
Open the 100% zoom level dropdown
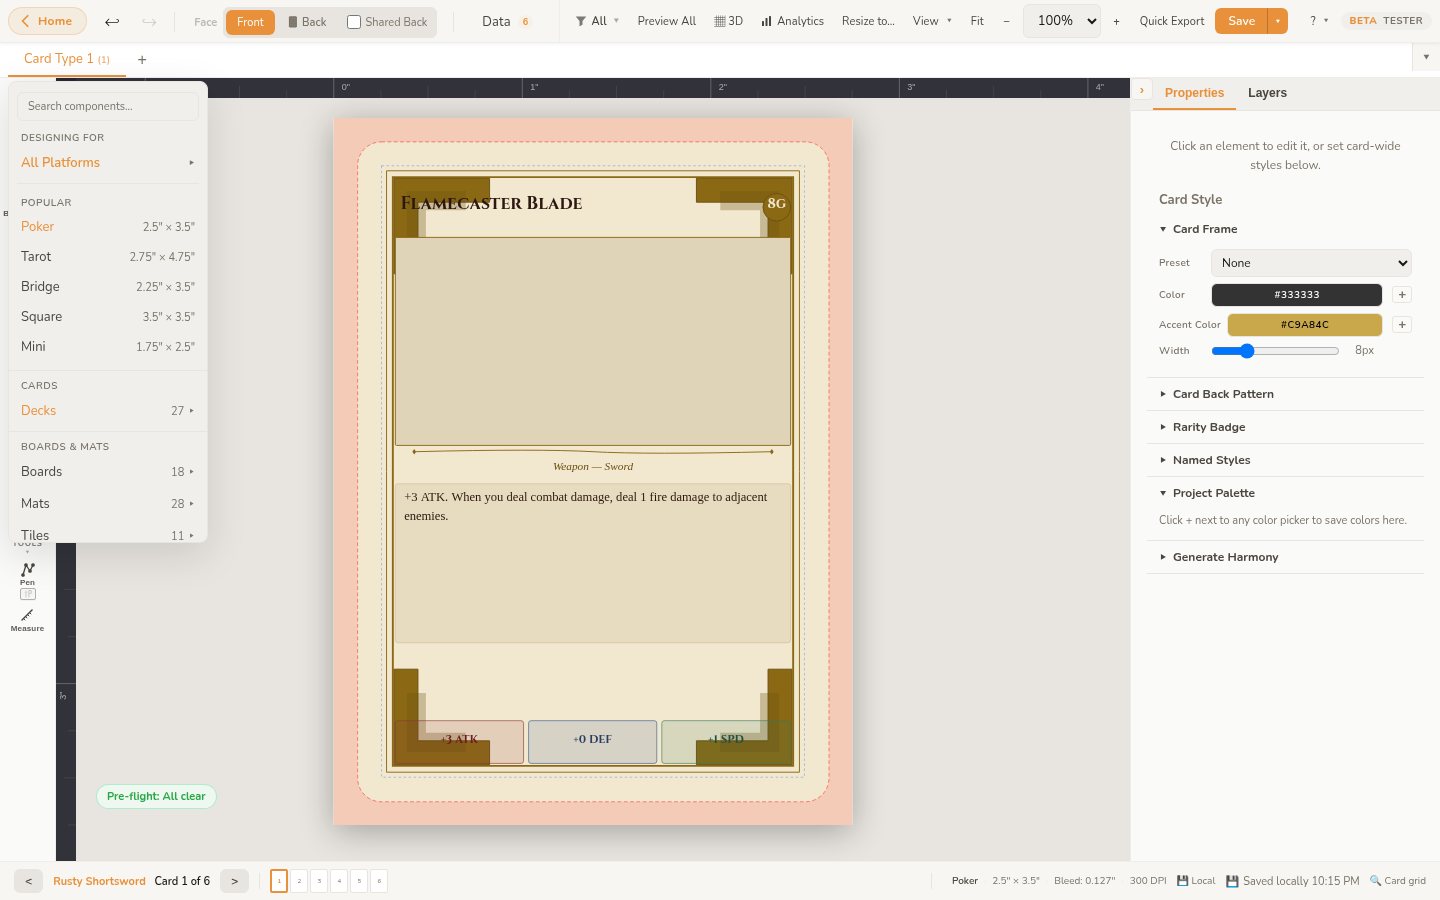click(1062, 21)
